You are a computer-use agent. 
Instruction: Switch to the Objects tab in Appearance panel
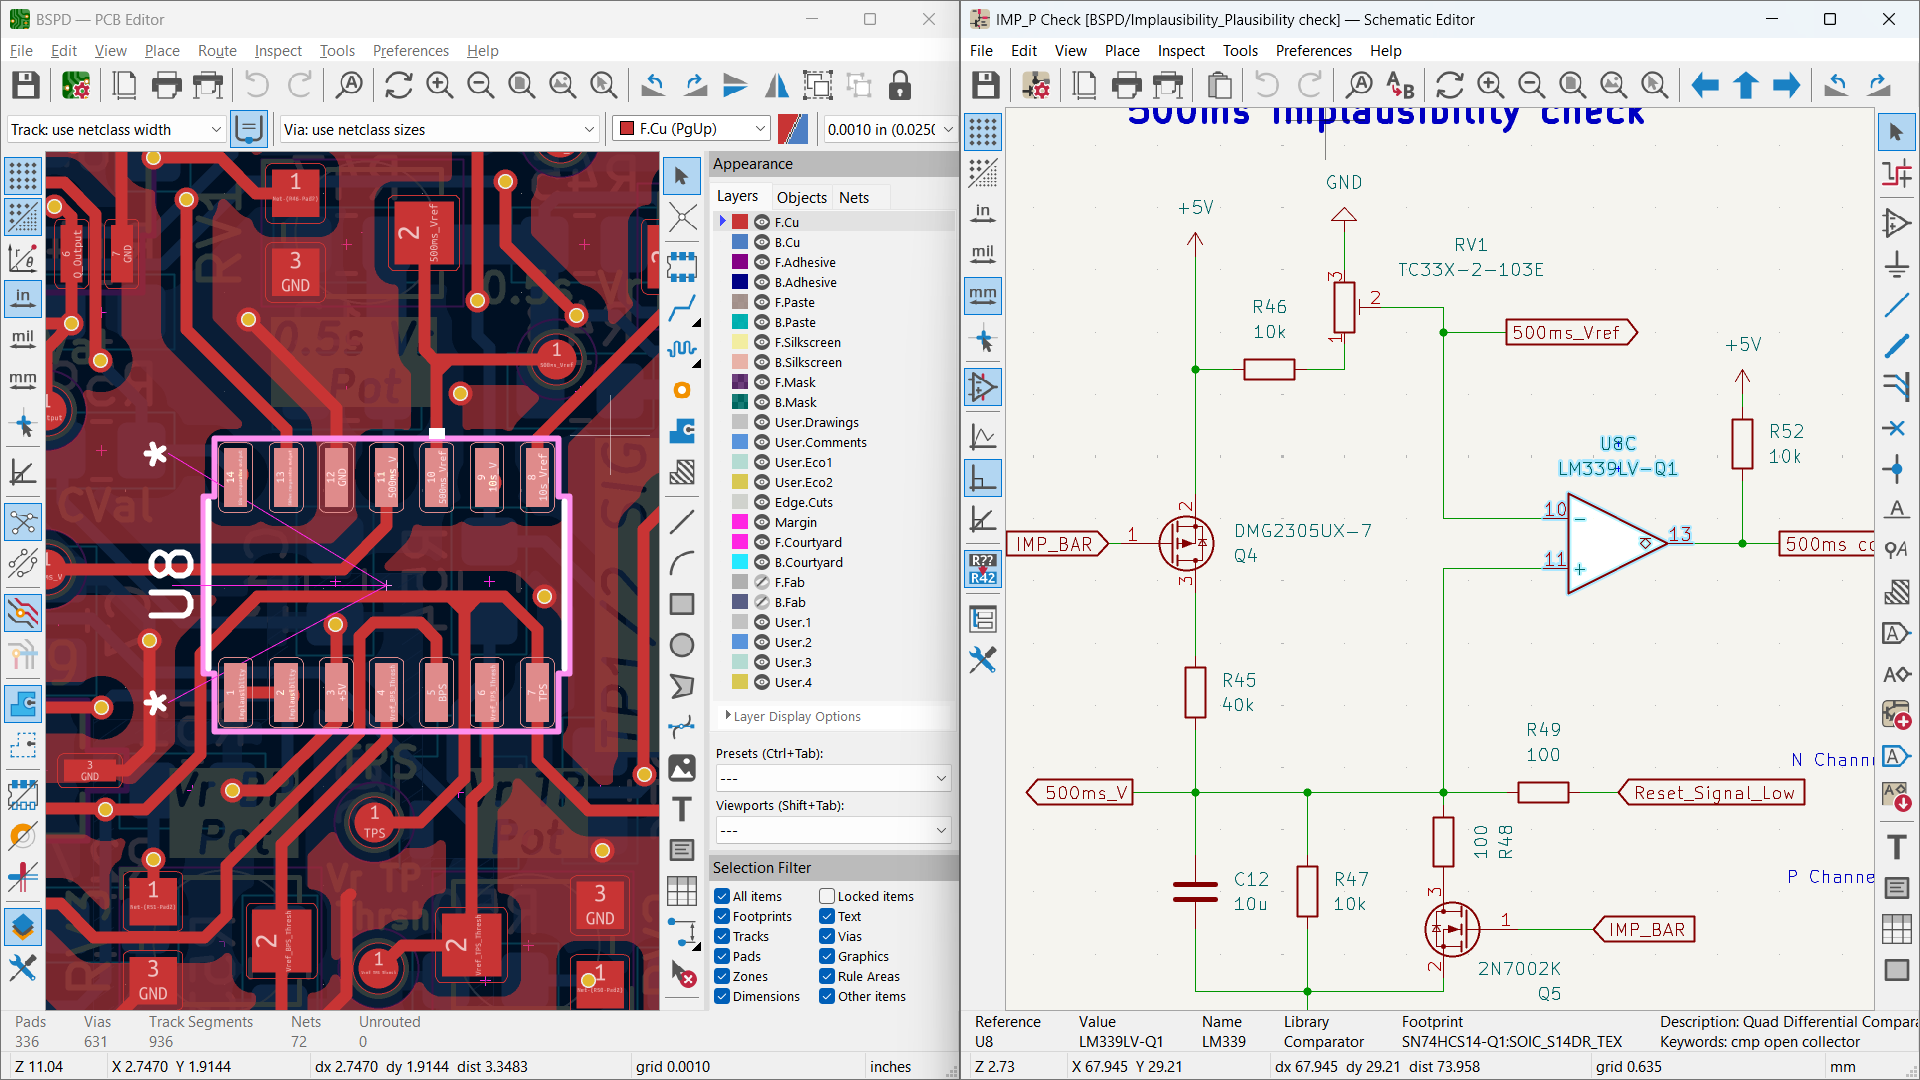tap(801, 197)
